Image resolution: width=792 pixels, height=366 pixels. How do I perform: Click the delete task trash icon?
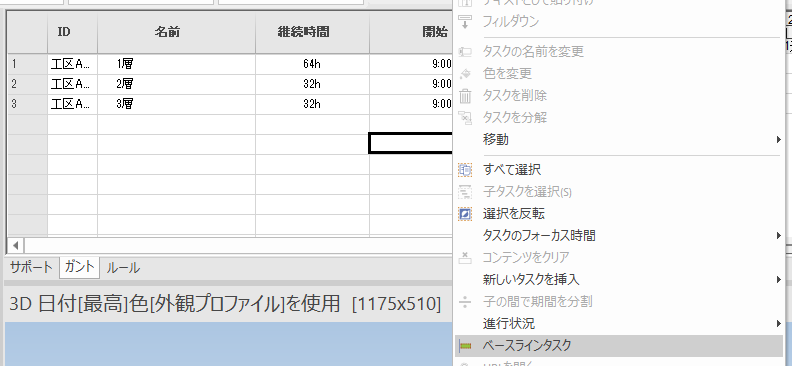[x=465, y=95]
